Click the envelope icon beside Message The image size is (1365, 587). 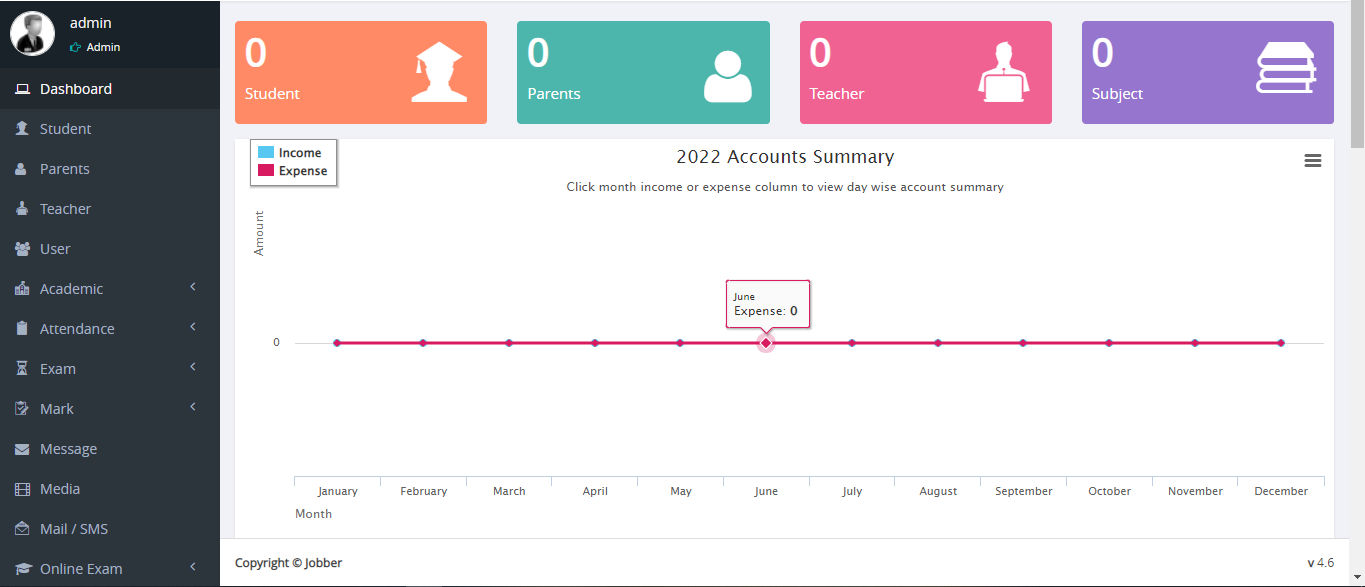tap(22, 449)
